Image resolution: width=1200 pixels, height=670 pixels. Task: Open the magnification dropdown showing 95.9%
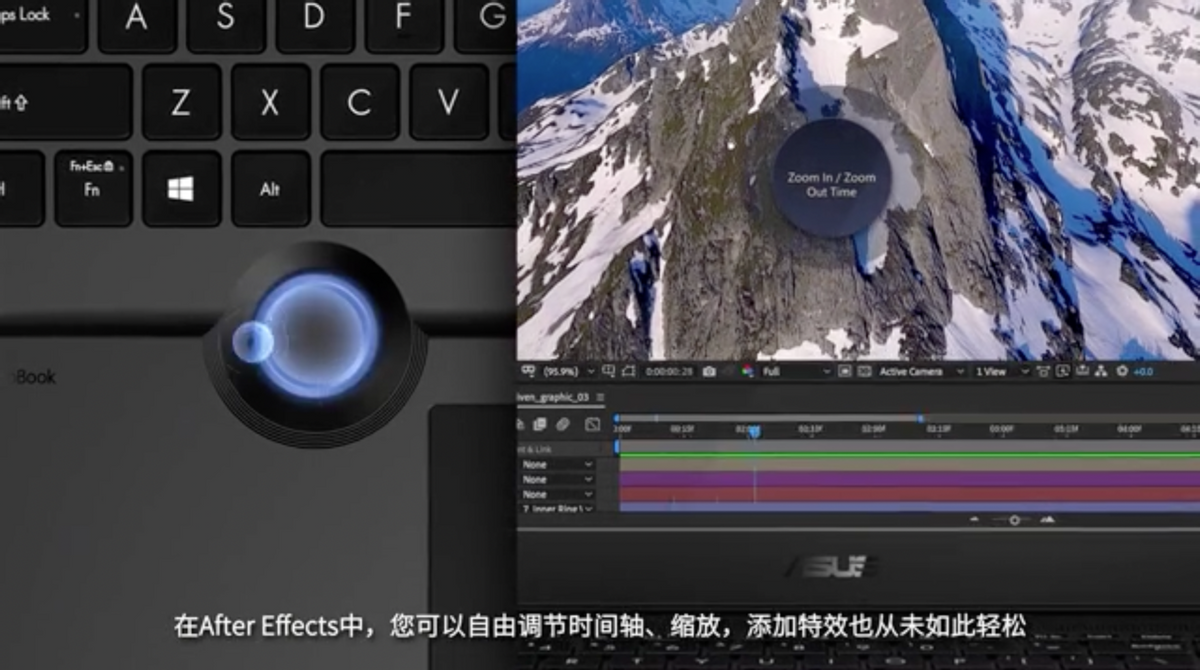click(x=568, y=371)
